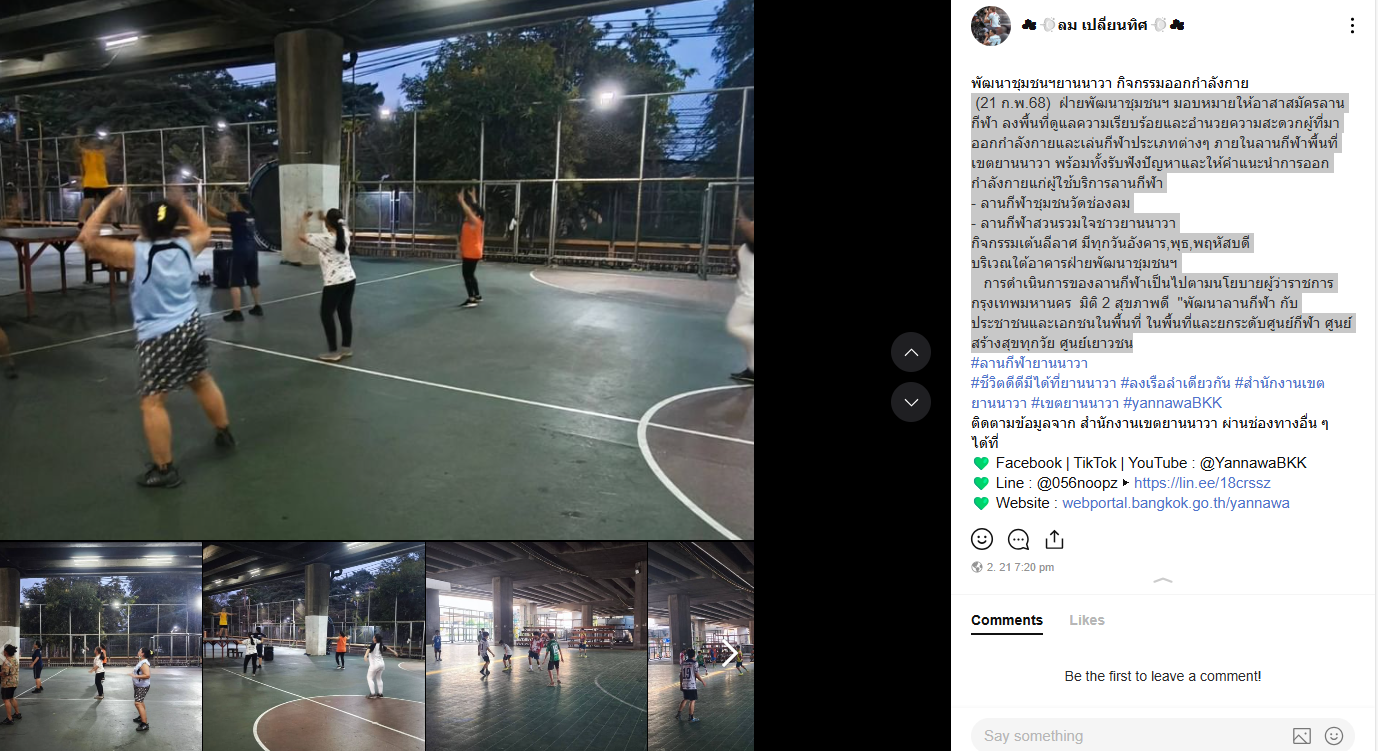Click the share post icon
This screenshot has height=751, width=1378.
coord(1054,539)
